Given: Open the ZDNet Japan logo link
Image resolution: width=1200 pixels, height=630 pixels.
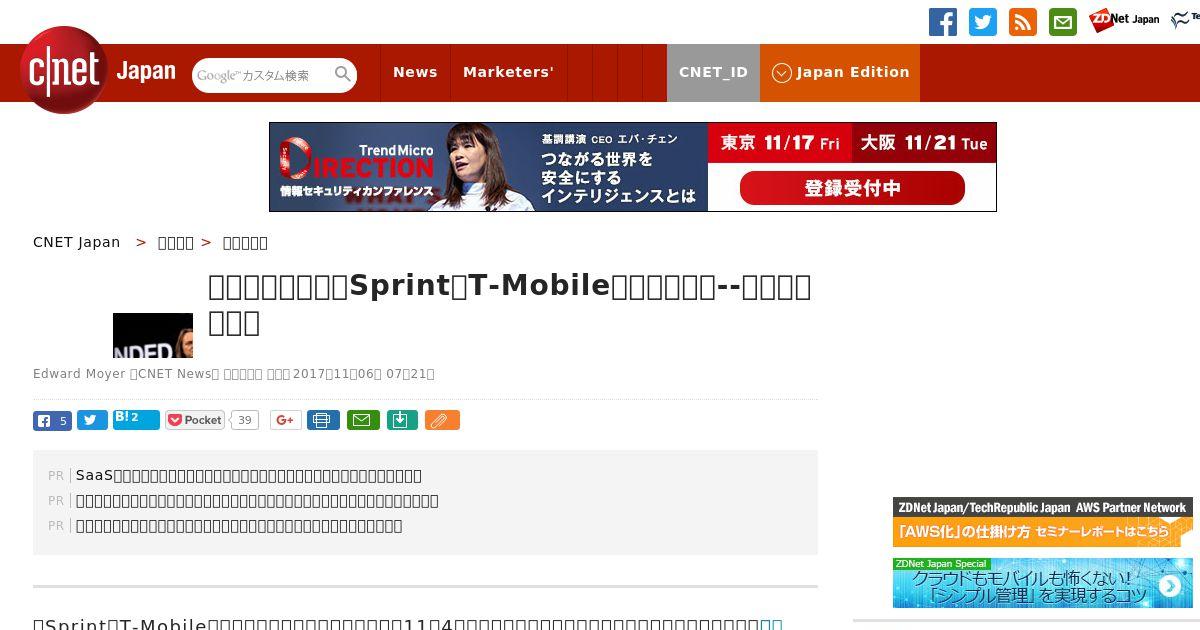Looking at the screenshot, I should [x=1124, y=20].
